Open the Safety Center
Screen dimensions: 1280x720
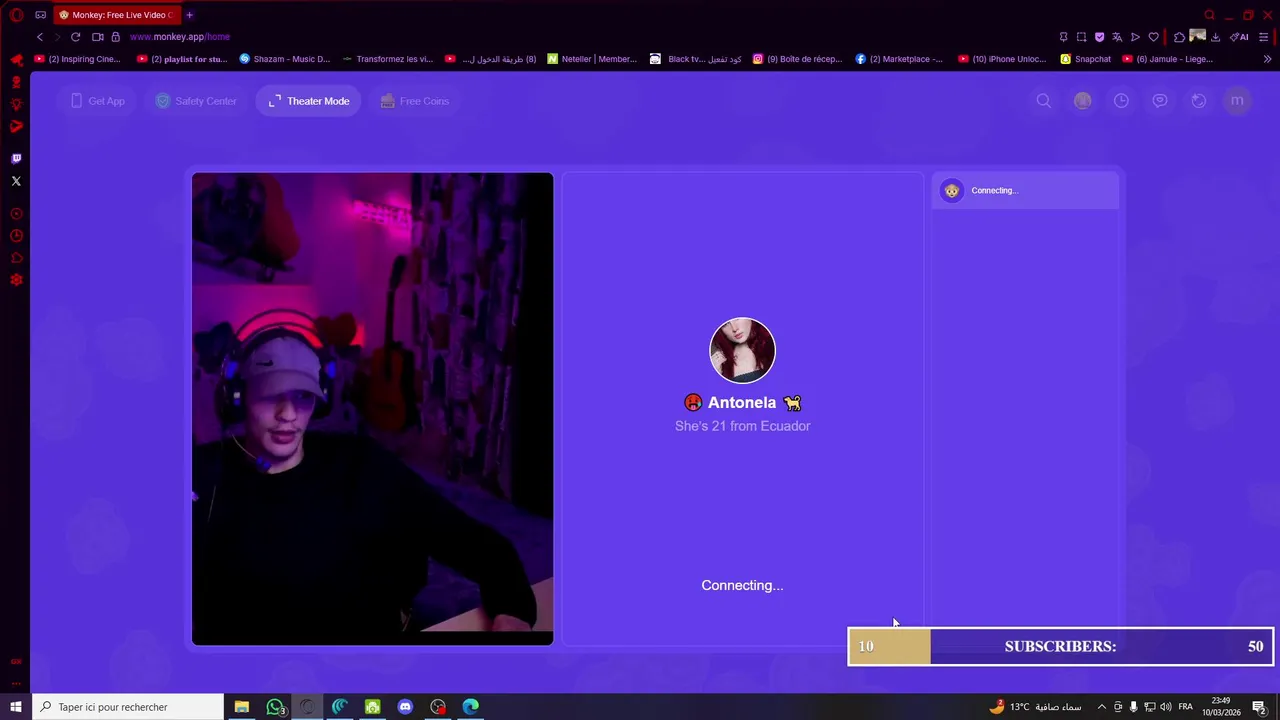click(x=196, y=101)
